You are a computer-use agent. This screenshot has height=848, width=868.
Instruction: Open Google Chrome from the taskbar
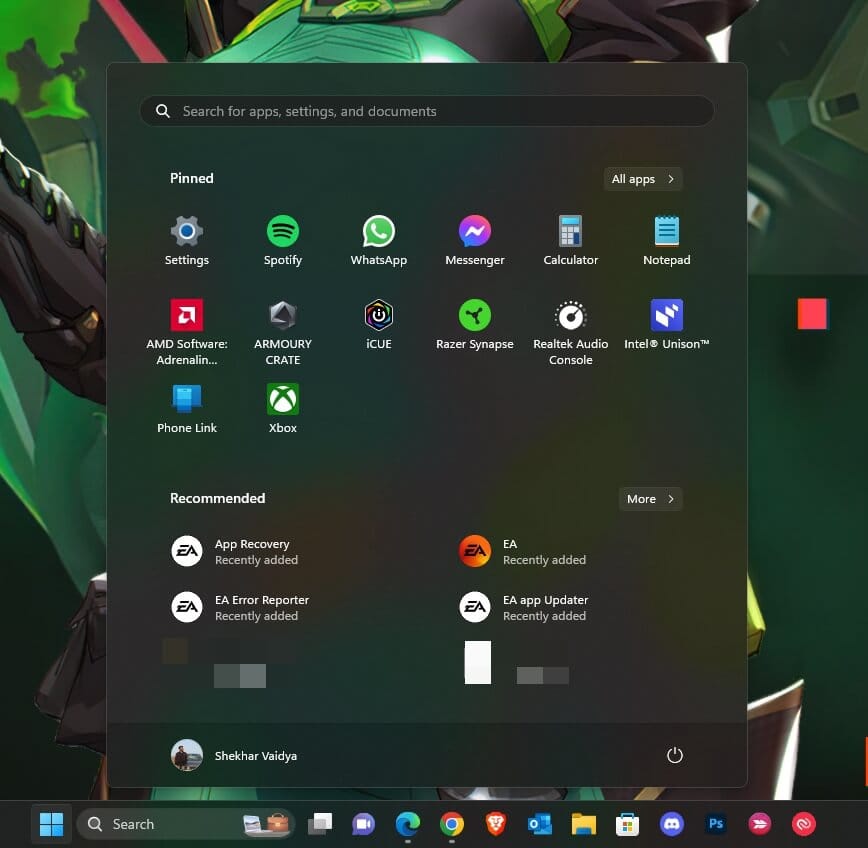click(452, 824)
